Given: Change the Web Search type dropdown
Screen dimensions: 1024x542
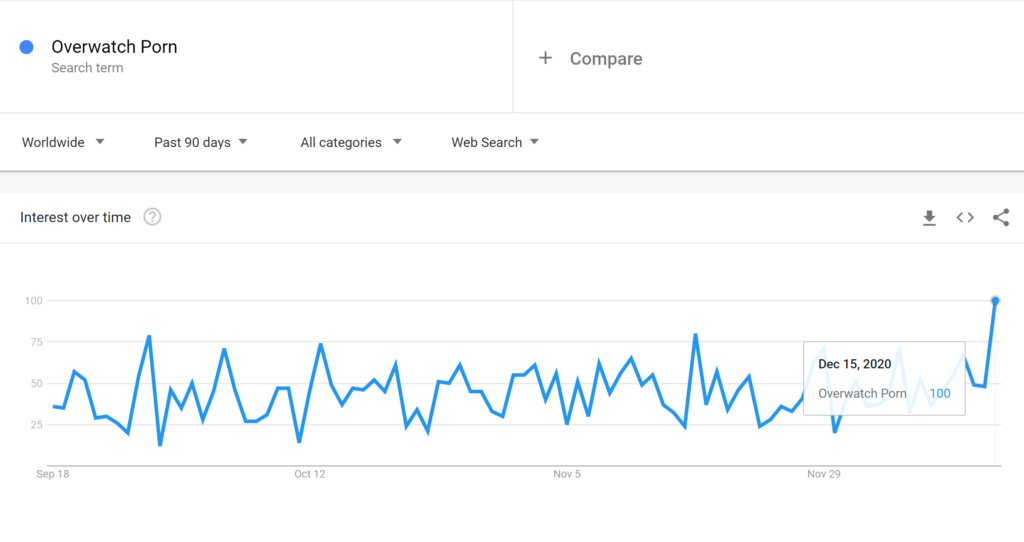Looking at the screenshot, I should click(494, 142).
